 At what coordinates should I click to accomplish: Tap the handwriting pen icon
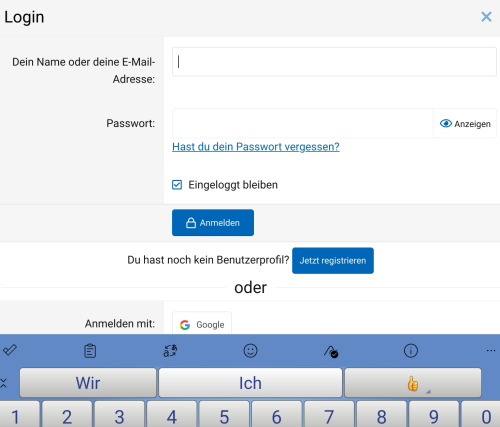point(331,351)
